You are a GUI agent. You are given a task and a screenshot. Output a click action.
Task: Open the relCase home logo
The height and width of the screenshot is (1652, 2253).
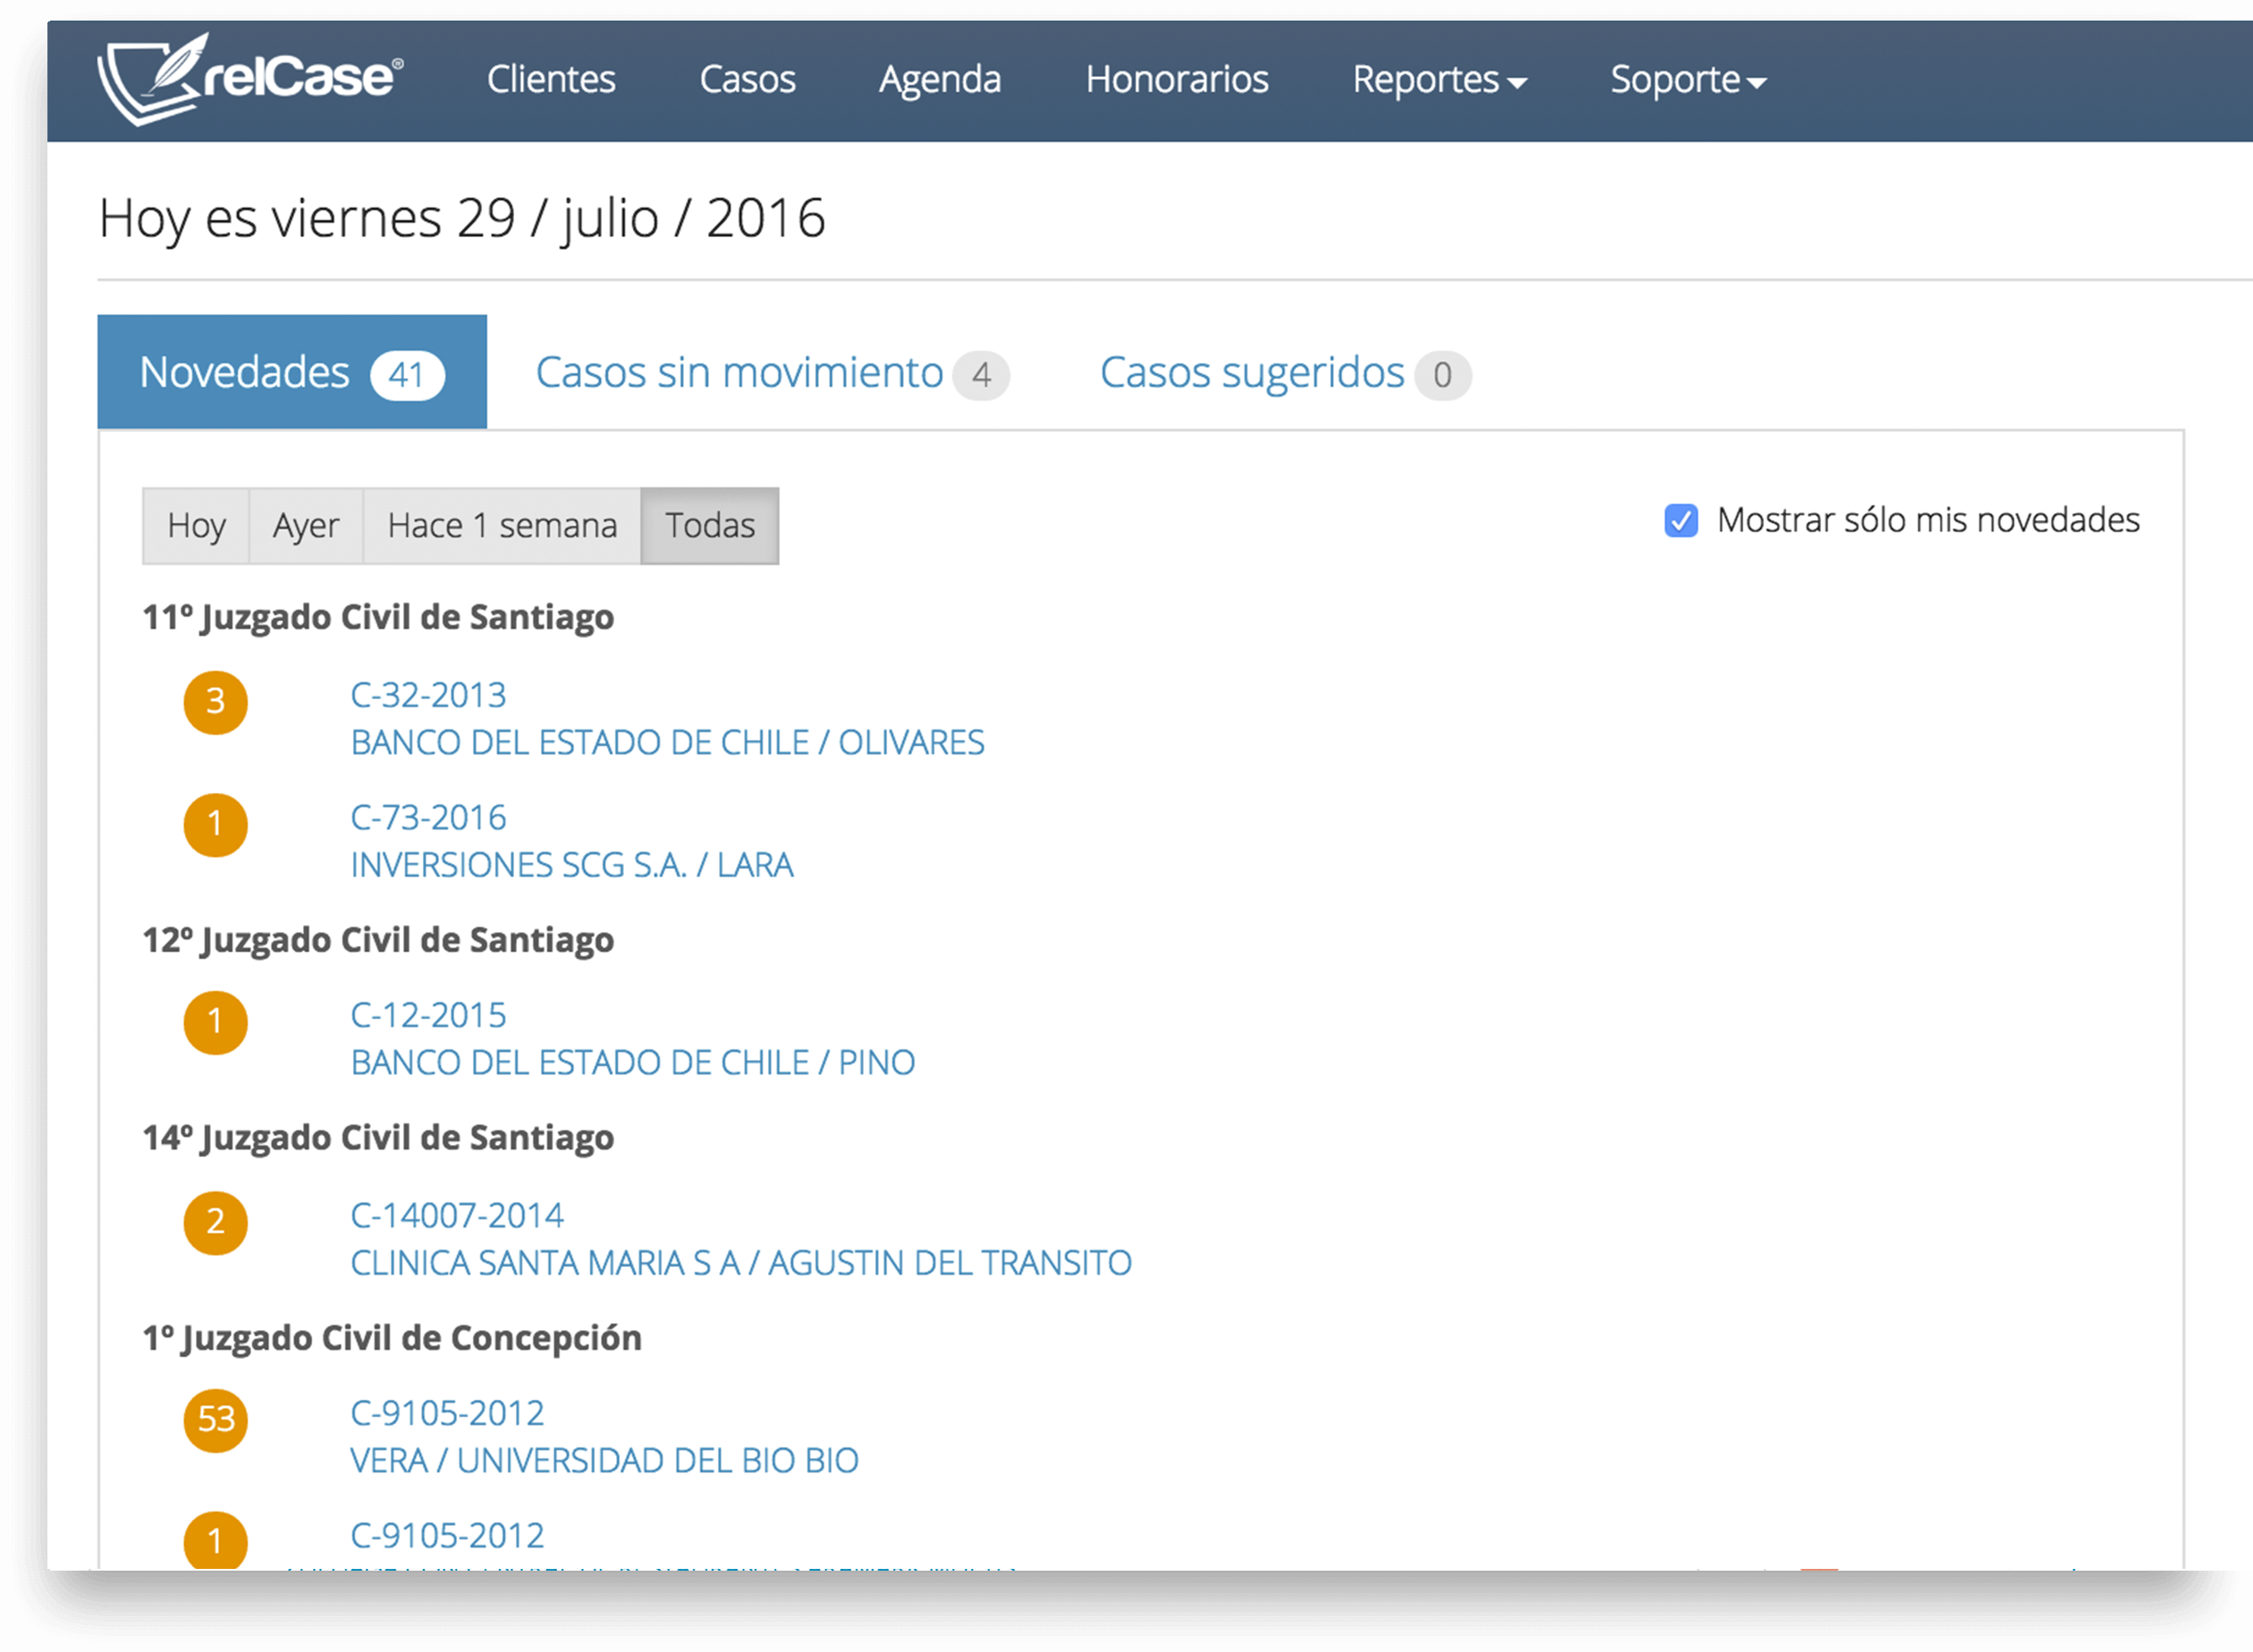[x=250, y=78]
